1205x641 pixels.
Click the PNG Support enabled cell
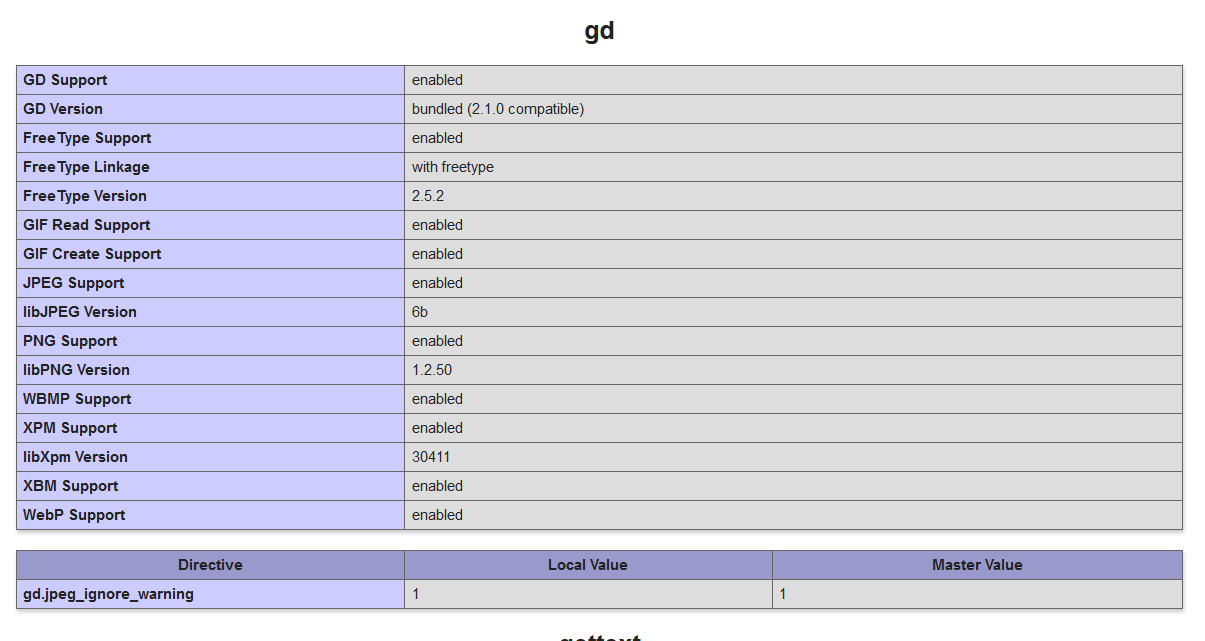point(437,341)
